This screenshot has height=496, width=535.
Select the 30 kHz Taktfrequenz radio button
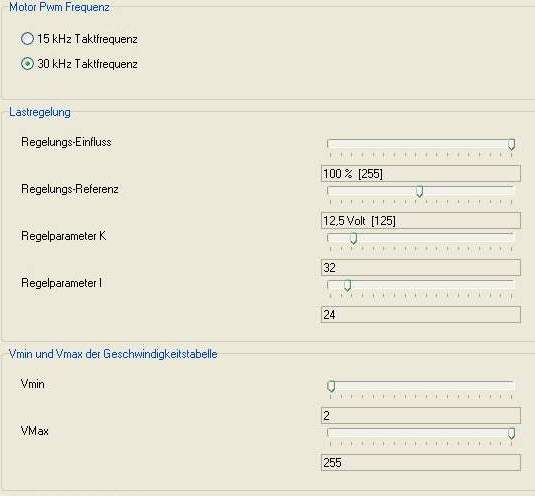pyautogui.click(x=27, y=64)
